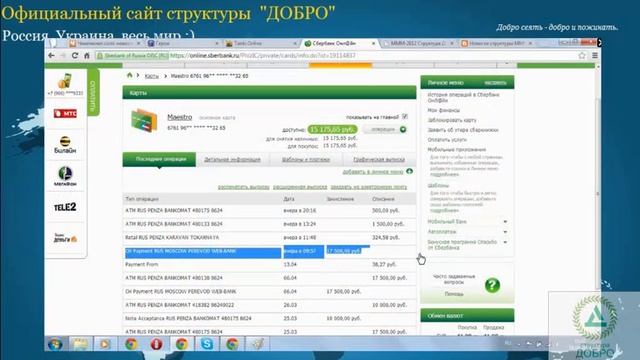Click the last taskbar icon after Chrome

pos(258,344)
